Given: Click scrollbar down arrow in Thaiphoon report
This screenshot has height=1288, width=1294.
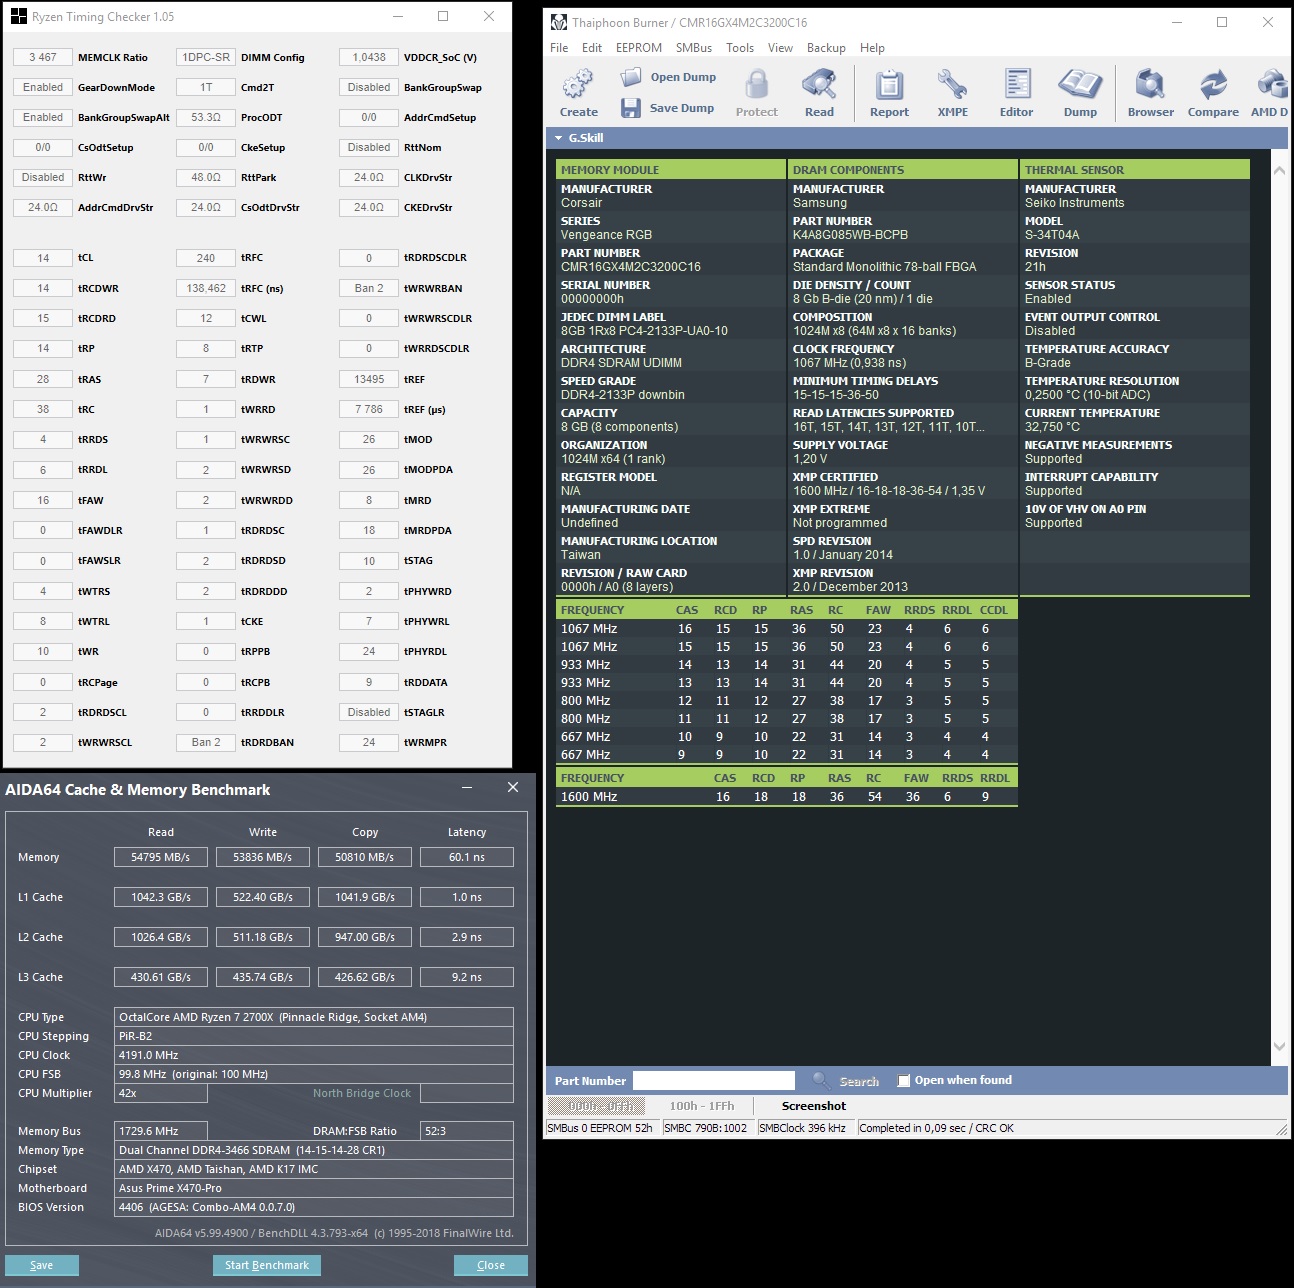Looking at the screenshot, I should (x=1279, y=1046).
